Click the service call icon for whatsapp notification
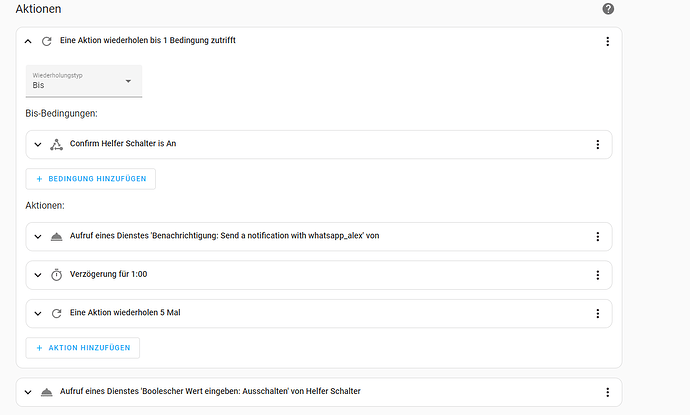The height and width of the screenshot is (415, 690). coord(56,236)
